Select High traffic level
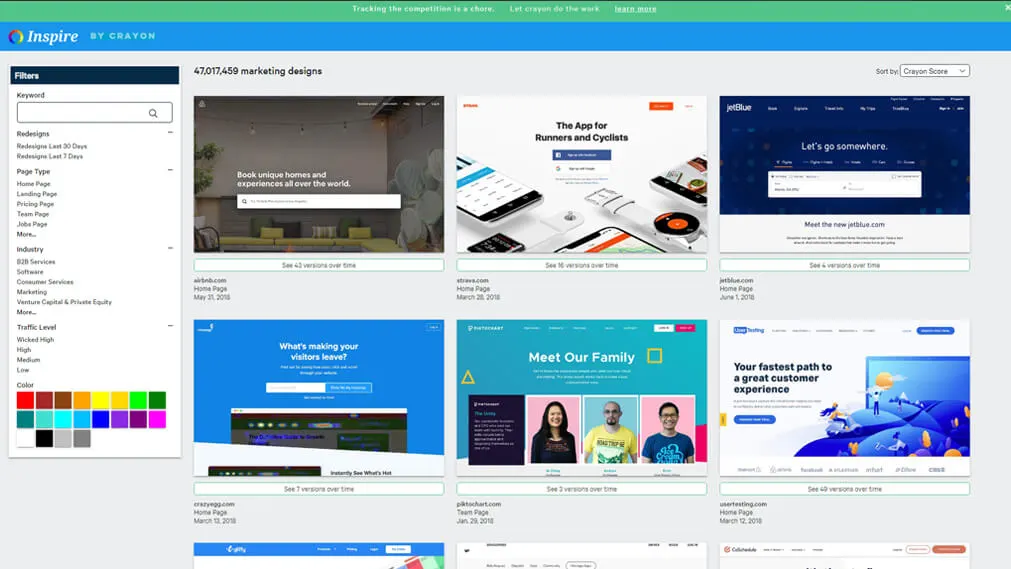 tap(24, 350)
